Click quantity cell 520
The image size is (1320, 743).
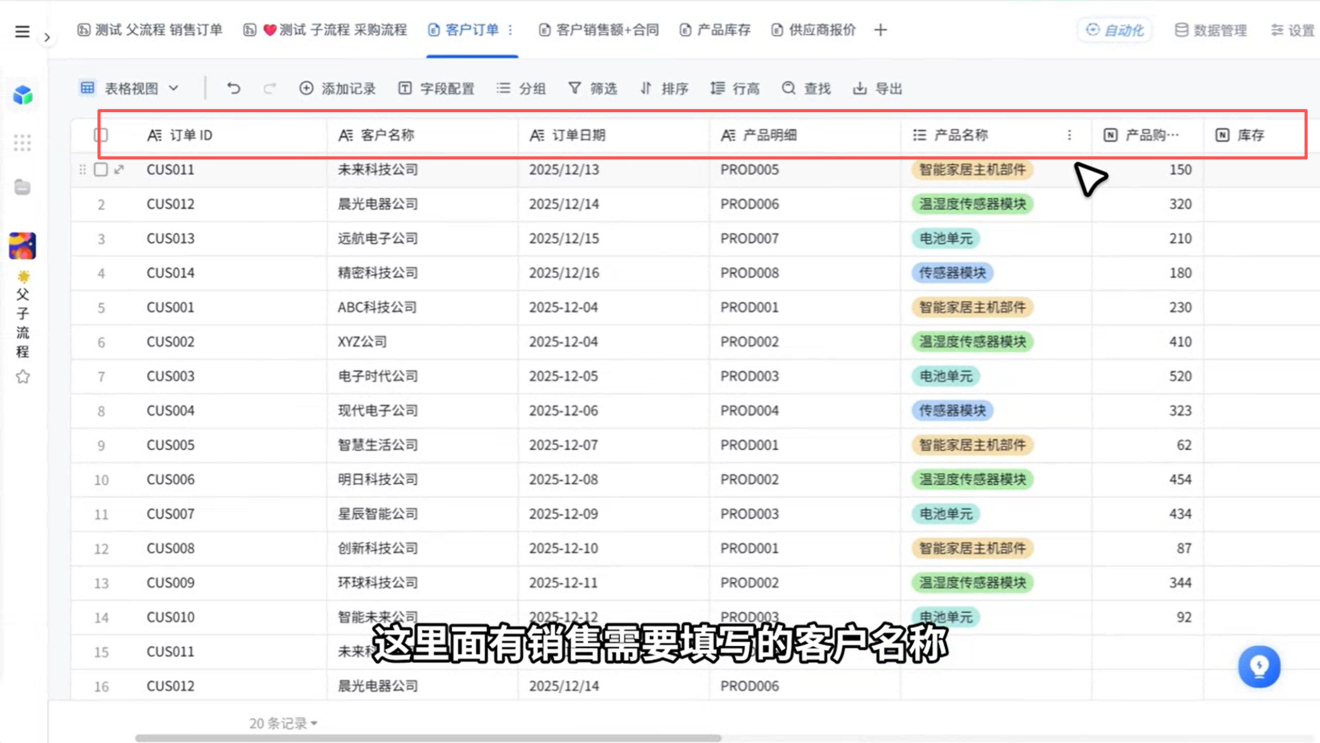1148,377
